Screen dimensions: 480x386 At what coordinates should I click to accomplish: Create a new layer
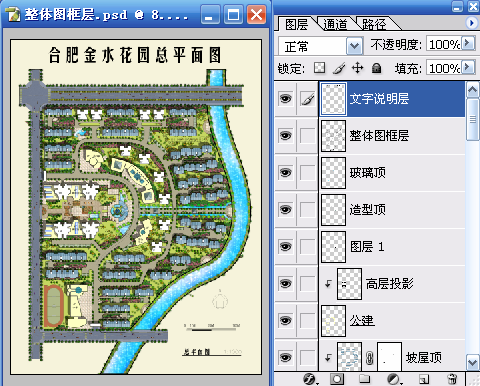tap(423, 379)
